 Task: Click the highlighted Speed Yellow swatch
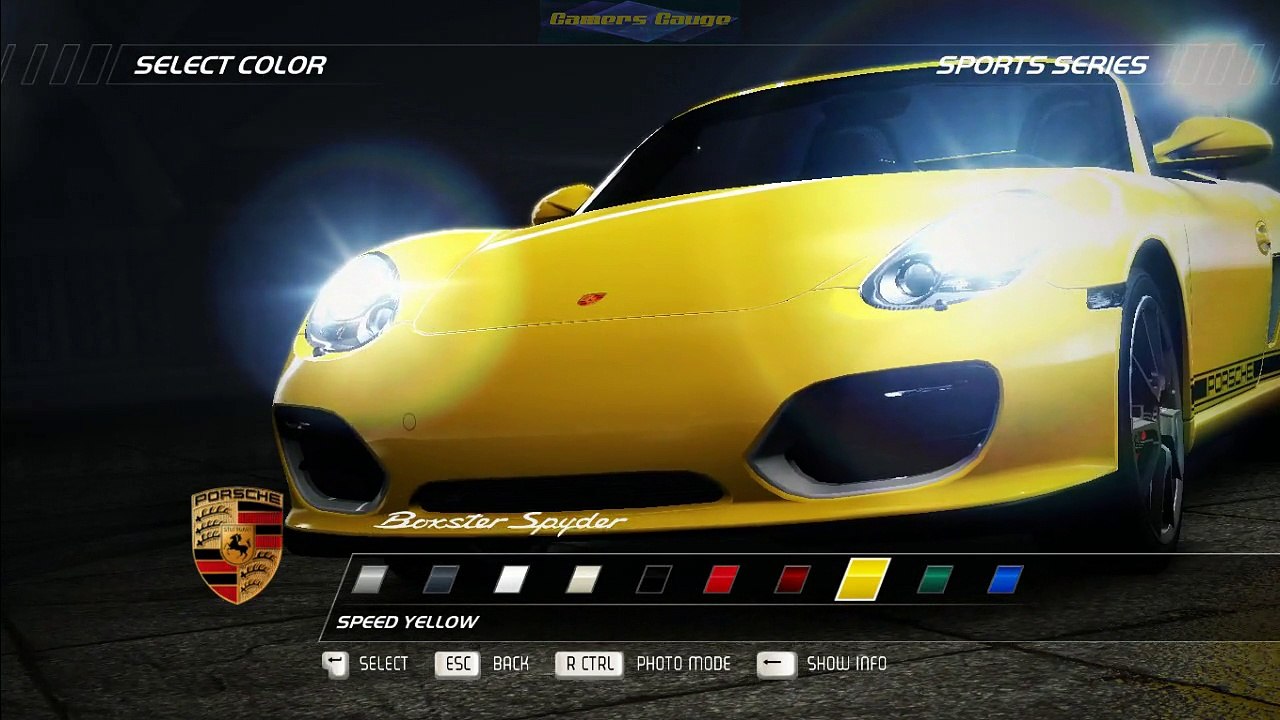click(x=863, y=579)
